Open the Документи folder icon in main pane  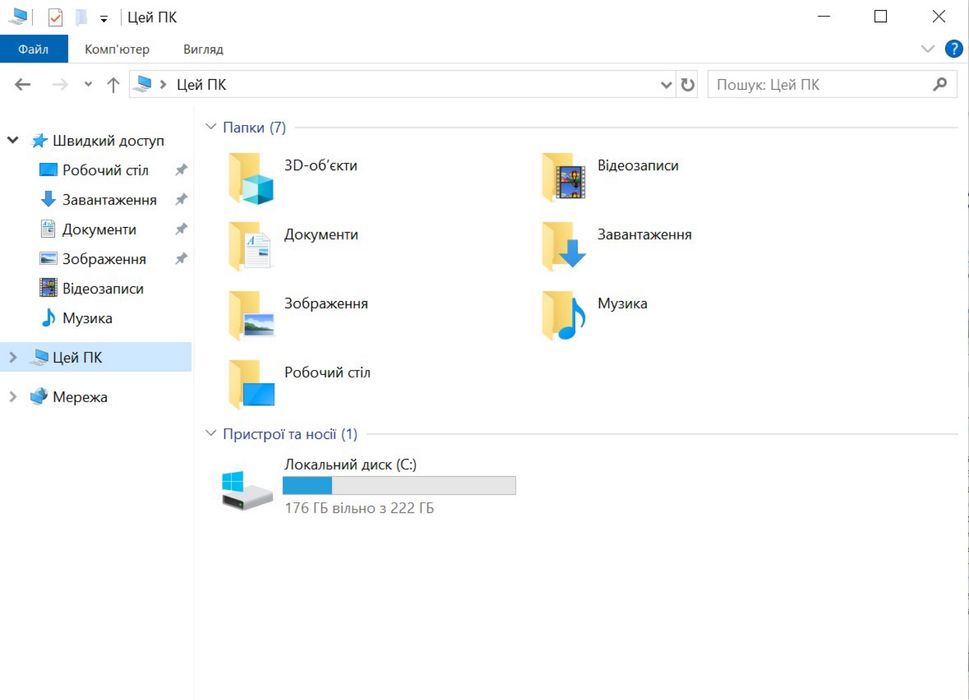[250, 247]
